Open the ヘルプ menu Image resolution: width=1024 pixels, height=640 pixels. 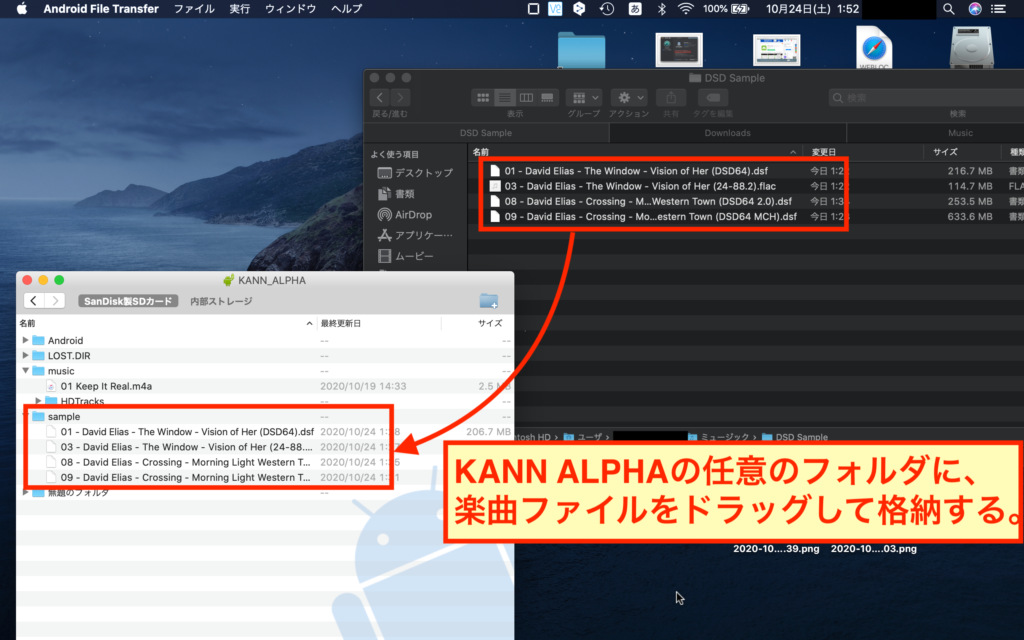click(x=347, y=8)
